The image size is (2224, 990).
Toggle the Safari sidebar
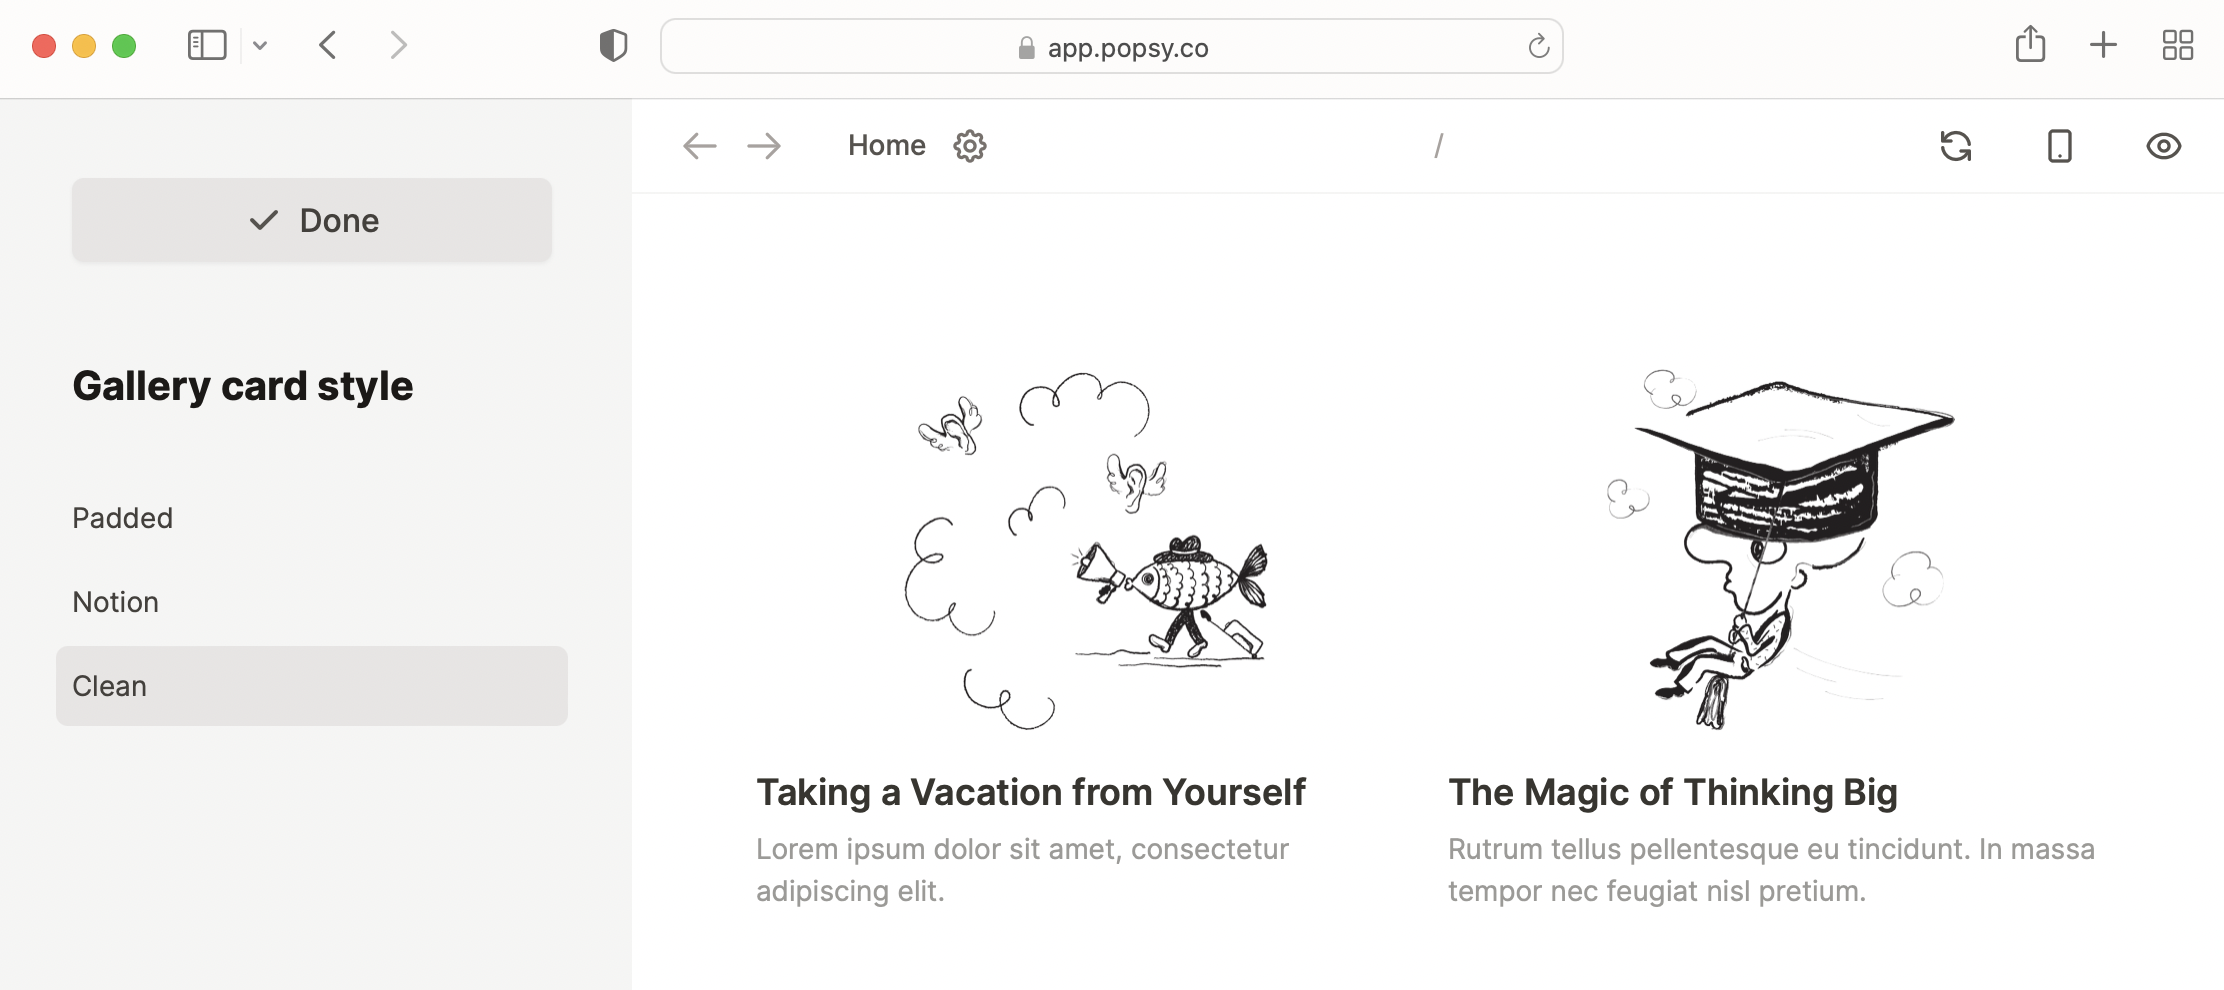coord(207,45)
